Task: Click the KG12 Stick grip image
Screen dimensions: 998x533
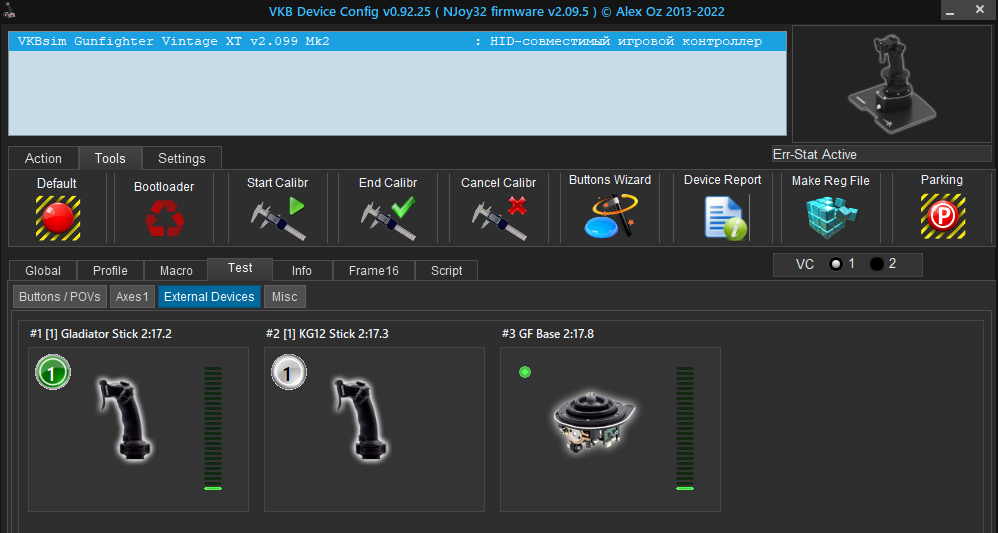Action: pyautogui.click(x=360, y=419)
